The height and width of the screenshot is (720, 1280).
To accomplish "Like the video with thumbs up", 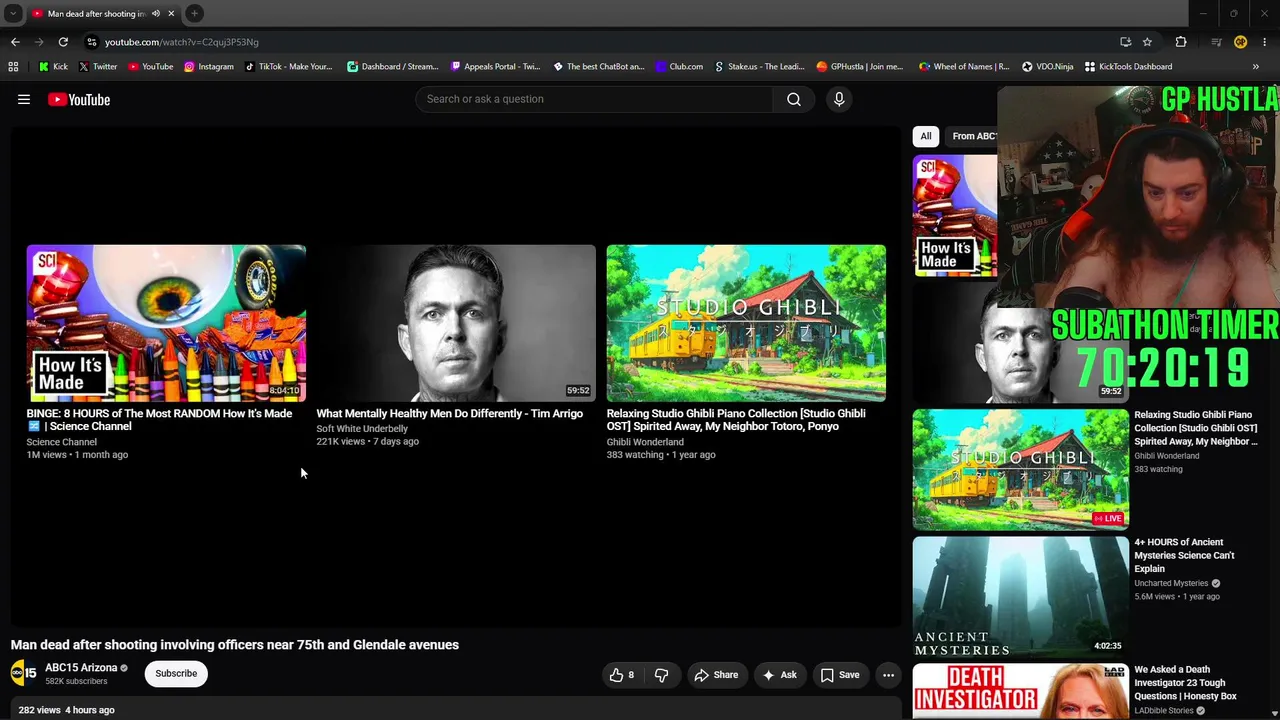I will [622, 675].
